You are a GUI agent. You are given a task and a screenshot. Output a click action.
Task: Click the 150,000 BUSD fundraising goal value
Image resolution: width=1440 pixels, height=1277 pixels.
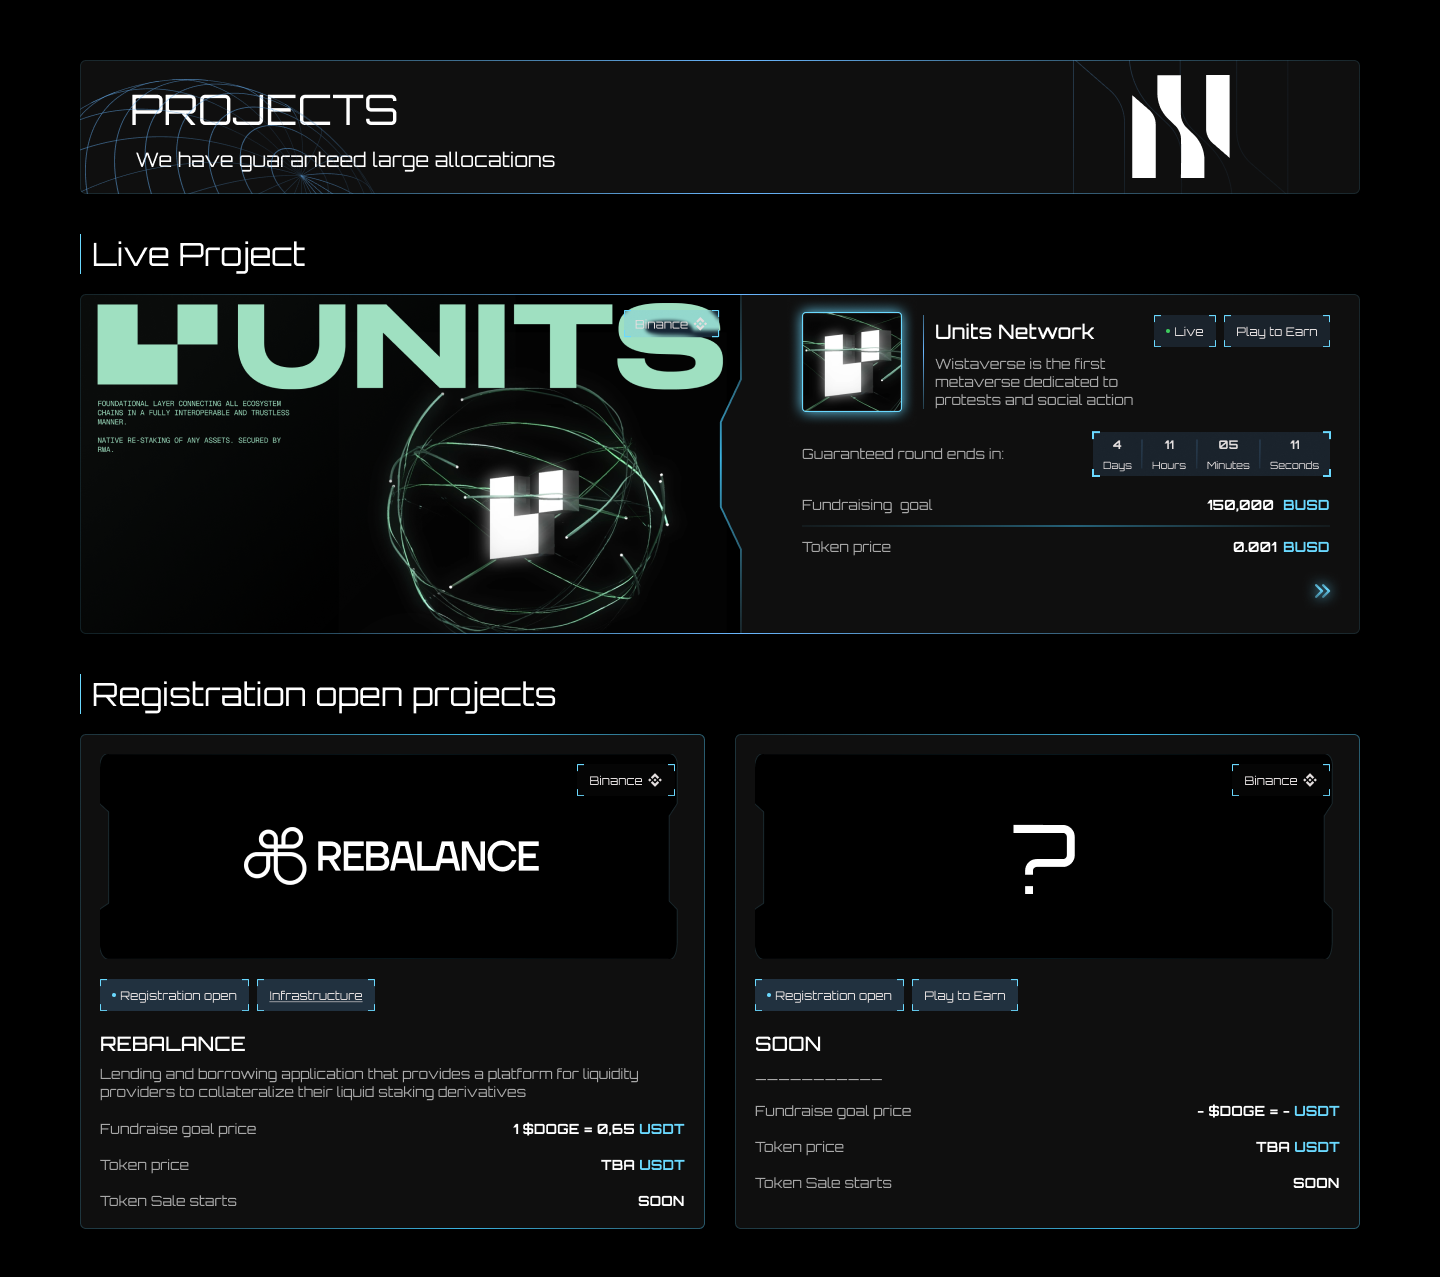pos(1268,505)
